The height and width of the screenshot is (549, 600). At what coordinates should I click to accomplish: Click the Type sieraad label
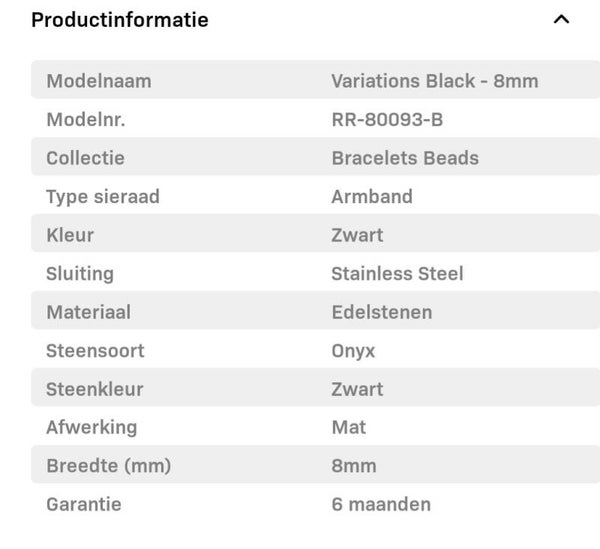click(103, 197)
